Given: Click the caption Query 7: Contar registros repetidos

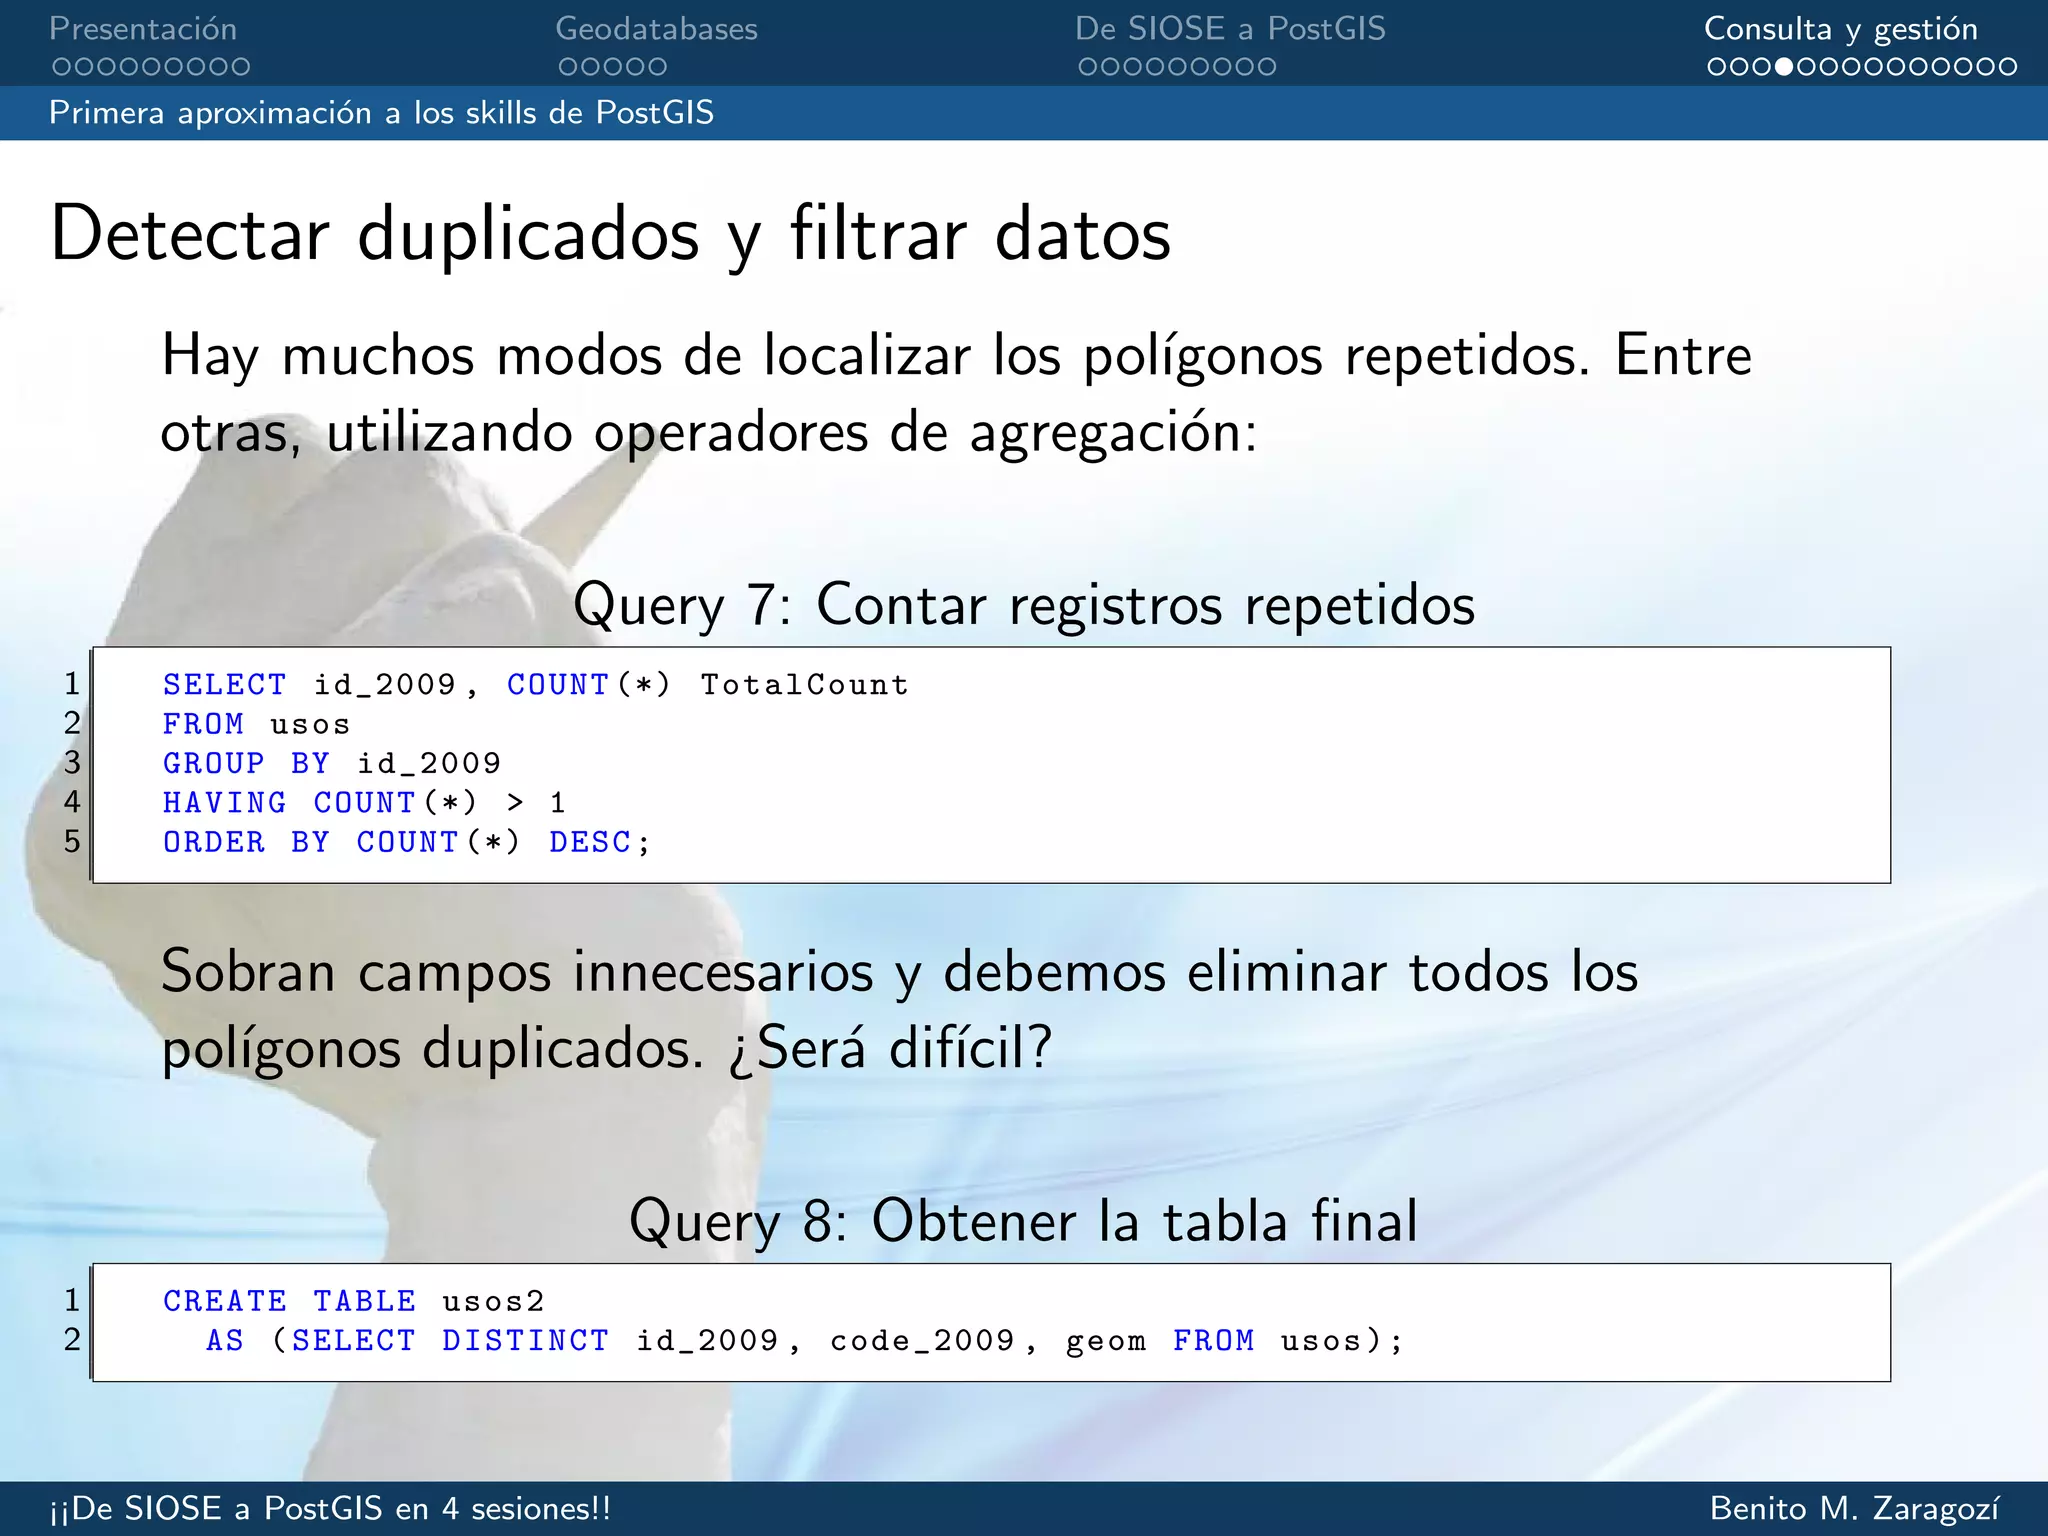Looking at the screenshot, I should click(x=1024, y=605).
